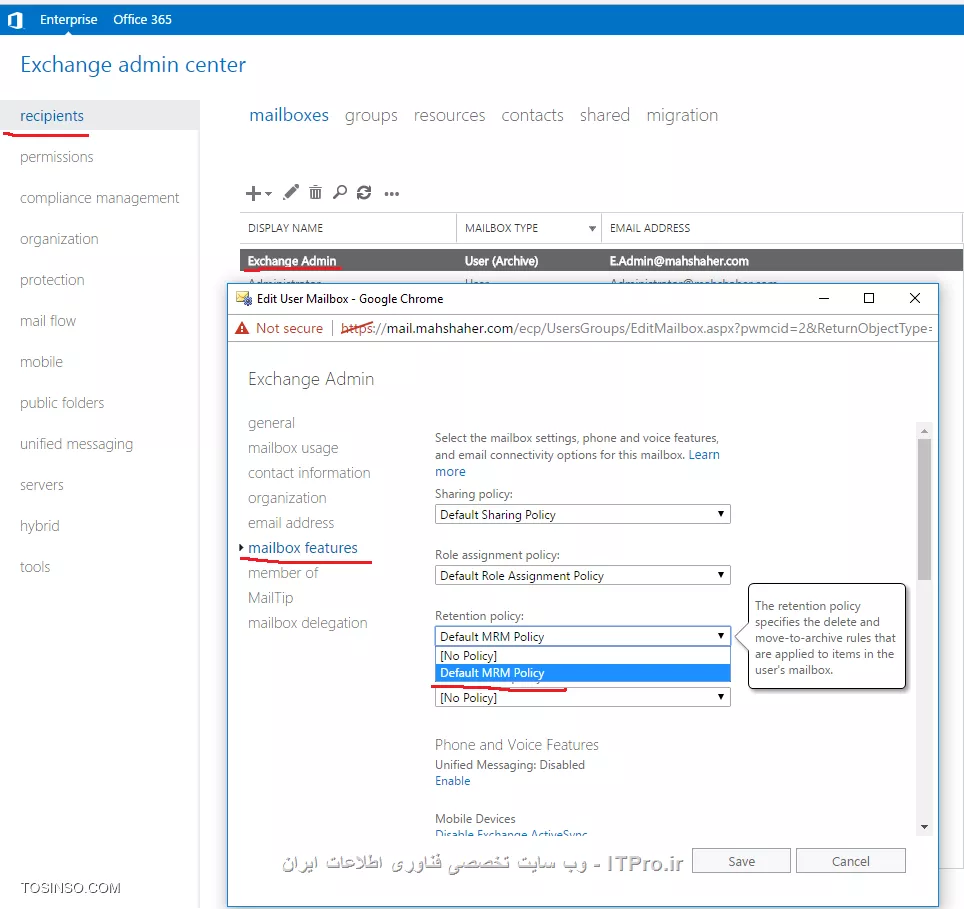The image size is (964, 909).
Task: Select recipients in left navigation
Action: tap(52, 116)
